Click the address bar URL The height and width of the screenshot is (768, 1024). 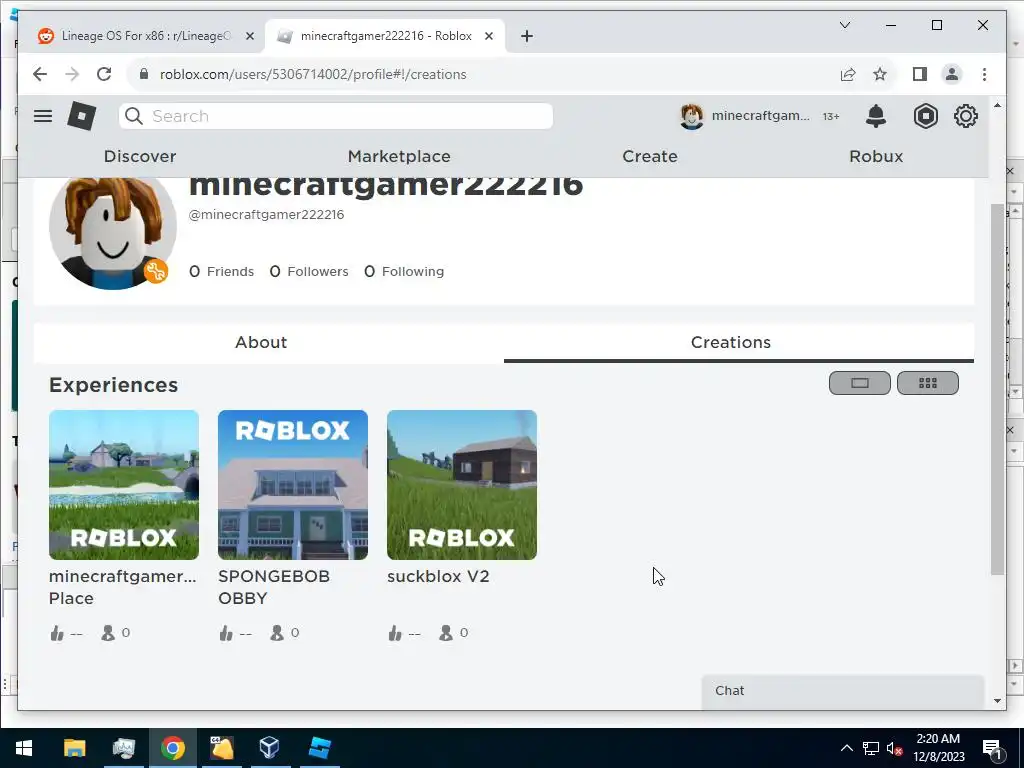click(x=313, y=74)
